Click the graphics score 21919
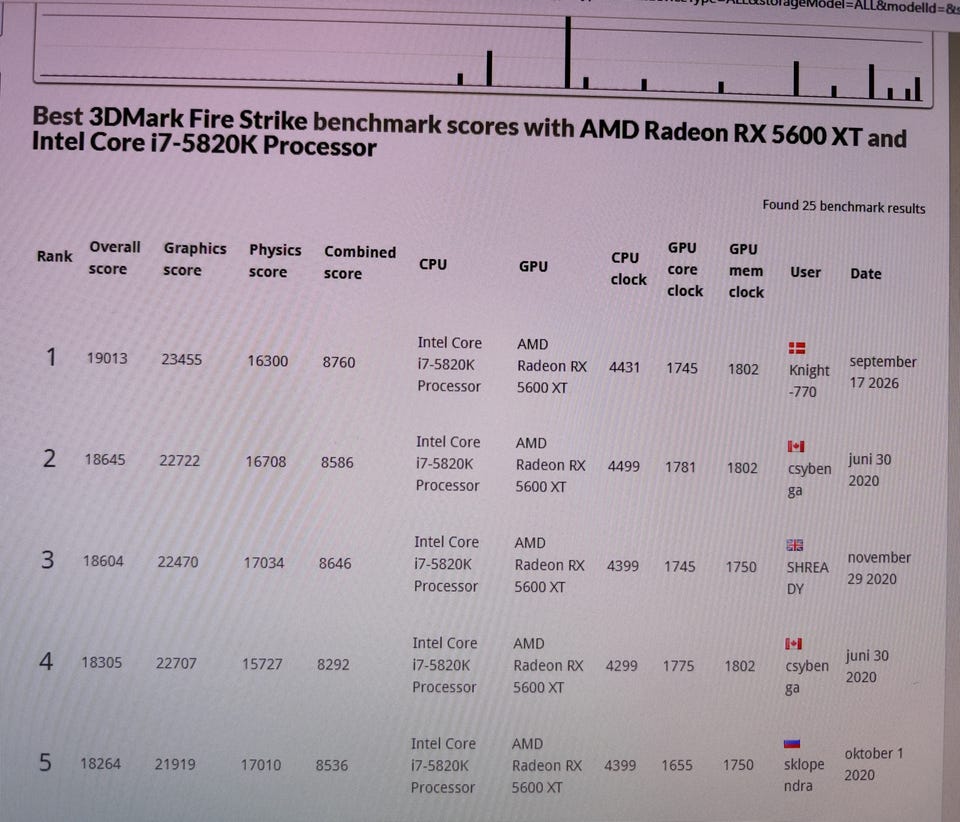960x822 pixels. click(x=175, y=764)
